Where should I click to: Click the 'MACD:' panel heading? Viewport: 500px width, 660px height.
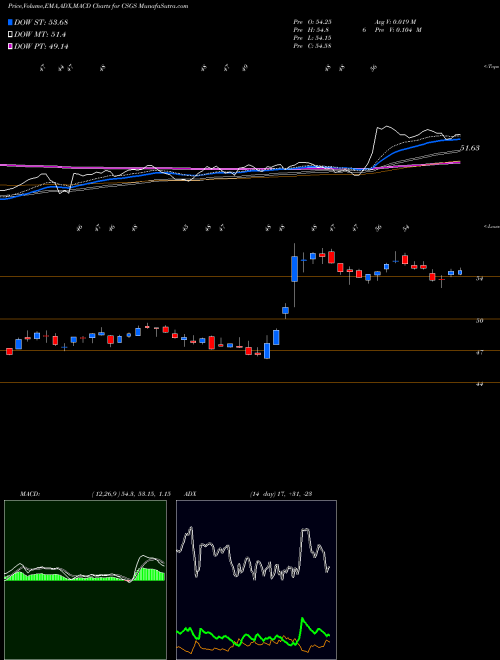click(x=30, y=494)
